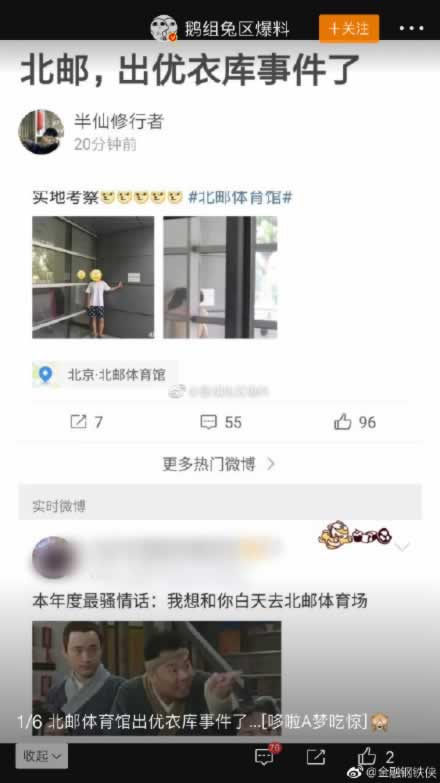Open the second photo thumbnail with windows
The height and width of the screenshot is (783, 440).
click(x=220, y=277)
